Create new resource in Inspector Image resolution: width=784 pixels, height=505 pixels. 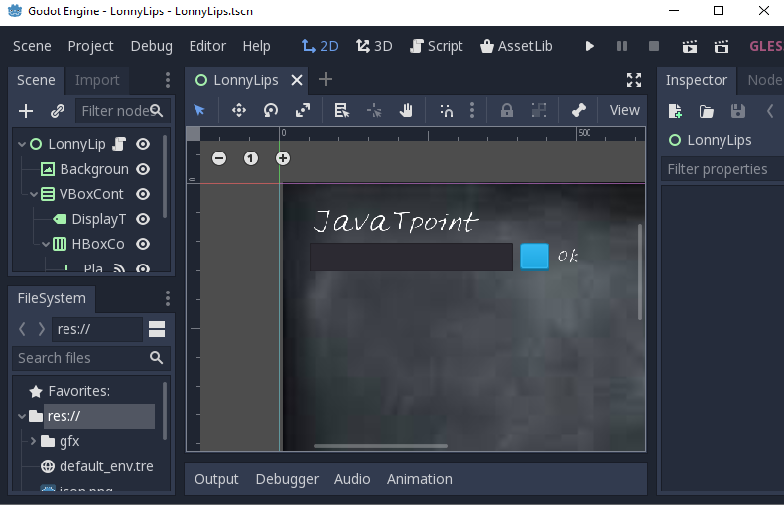pyautogui.click(x=675, y=111)
